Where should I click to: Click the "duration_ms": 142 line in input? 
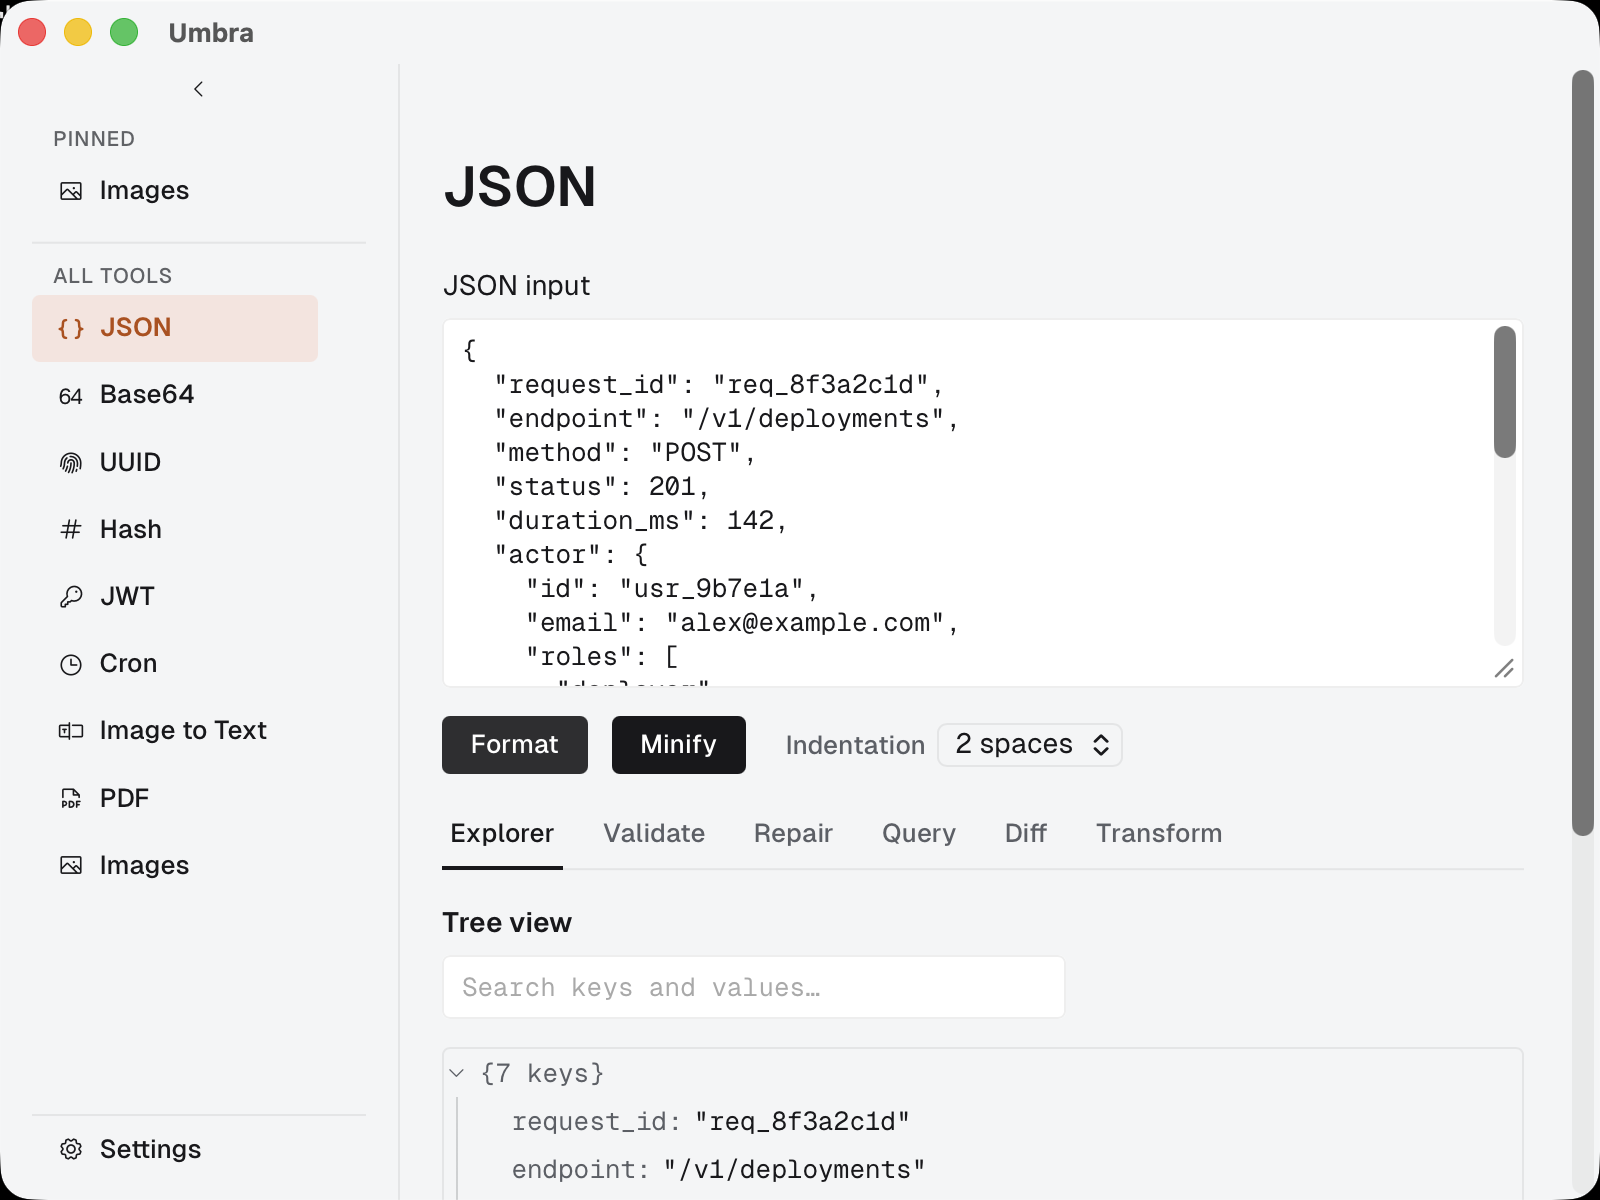pyautogui.click(x=641, y=521)
